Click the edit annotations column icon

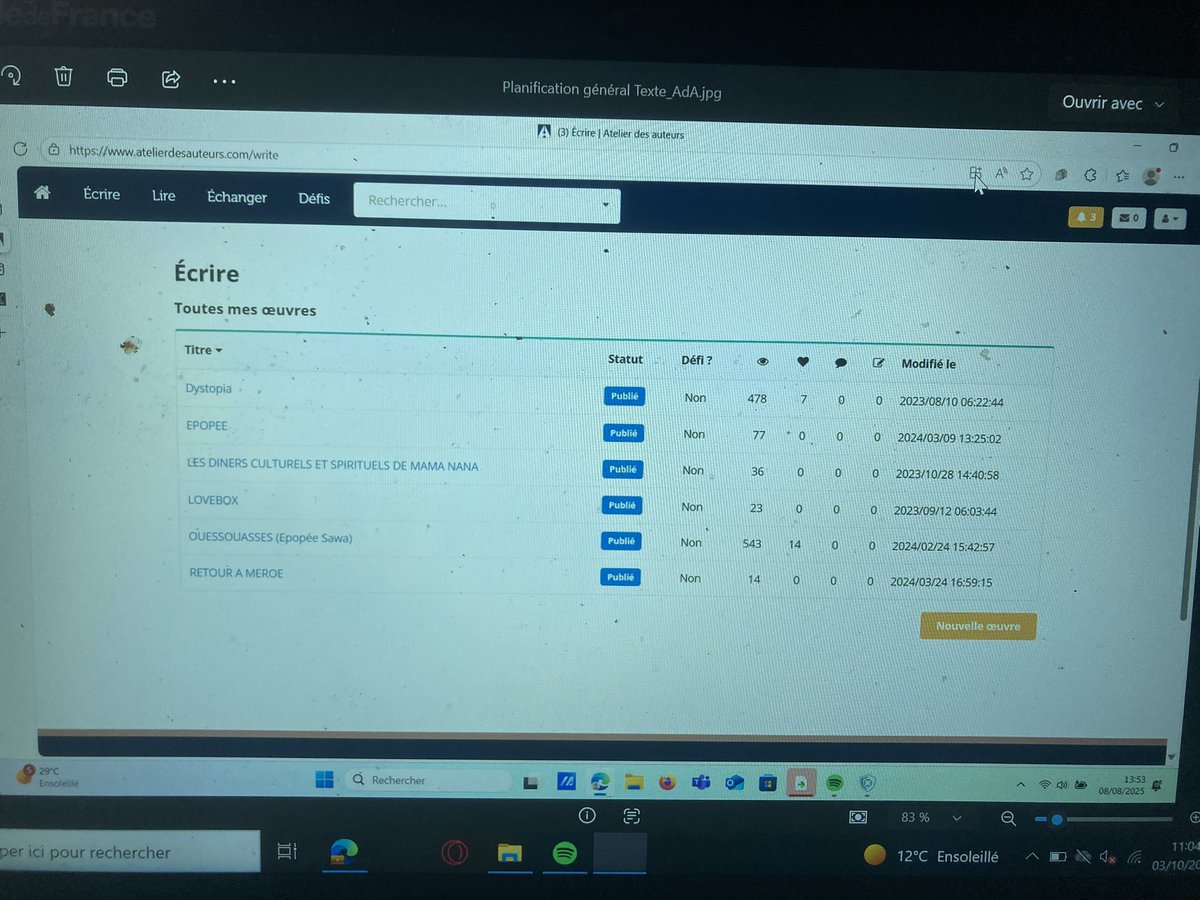click(878, 363)
